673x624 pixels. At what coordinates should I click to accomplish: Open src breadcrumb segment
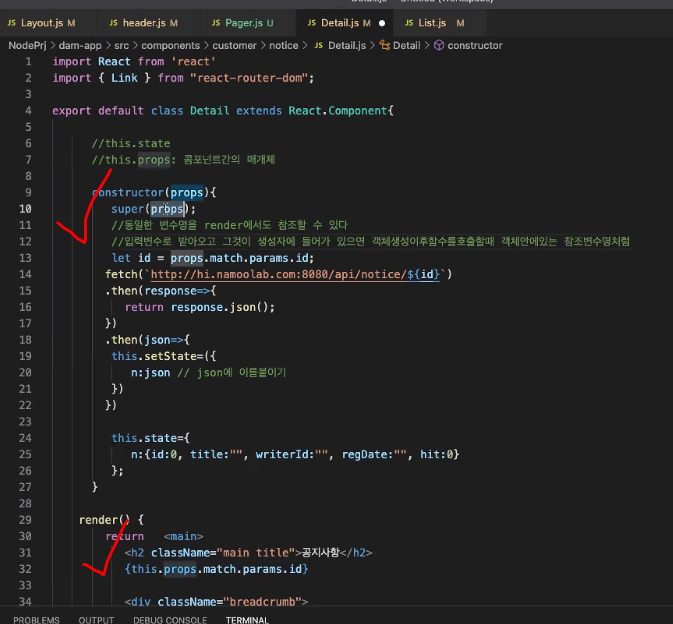pyautogui.click(x=121, y=45)
